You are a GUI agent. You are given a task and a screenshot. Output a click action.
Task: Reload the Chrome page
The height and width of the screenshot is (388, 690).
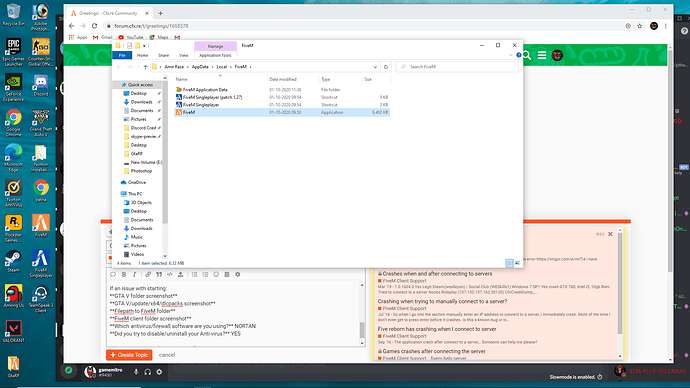[94, 26]
